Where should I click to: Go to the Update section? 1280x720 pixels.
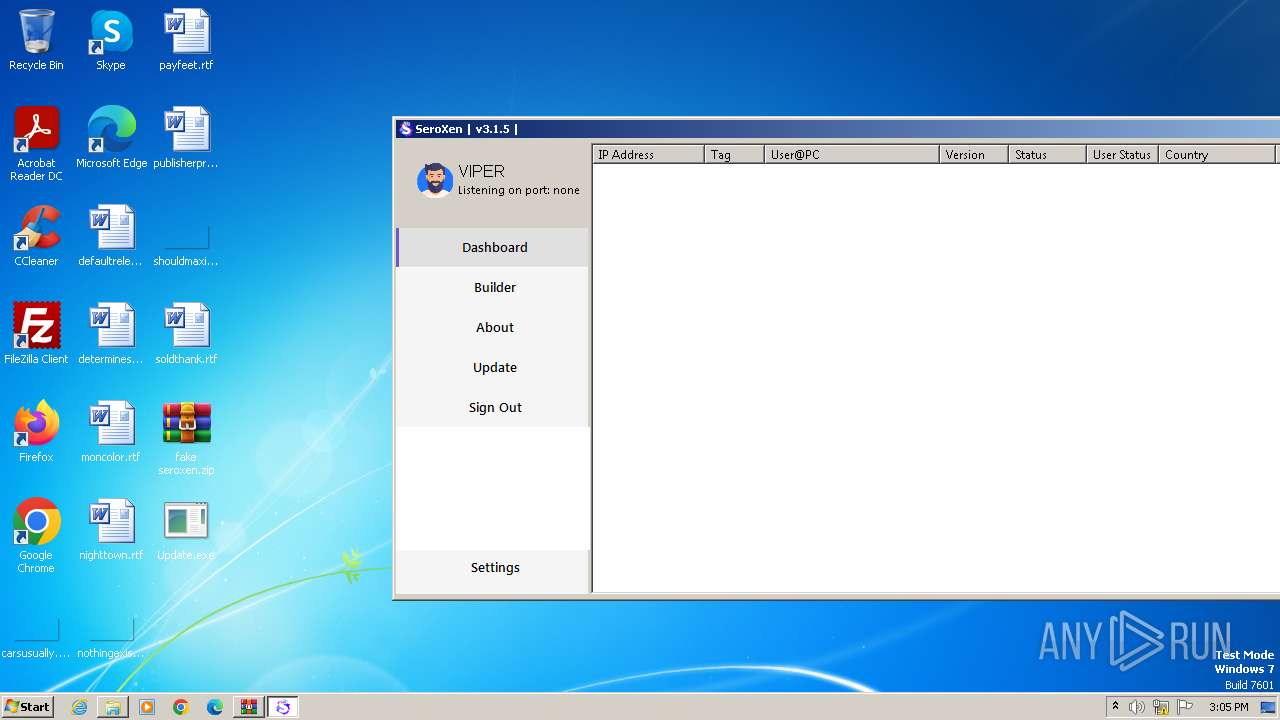pos(494,367)
